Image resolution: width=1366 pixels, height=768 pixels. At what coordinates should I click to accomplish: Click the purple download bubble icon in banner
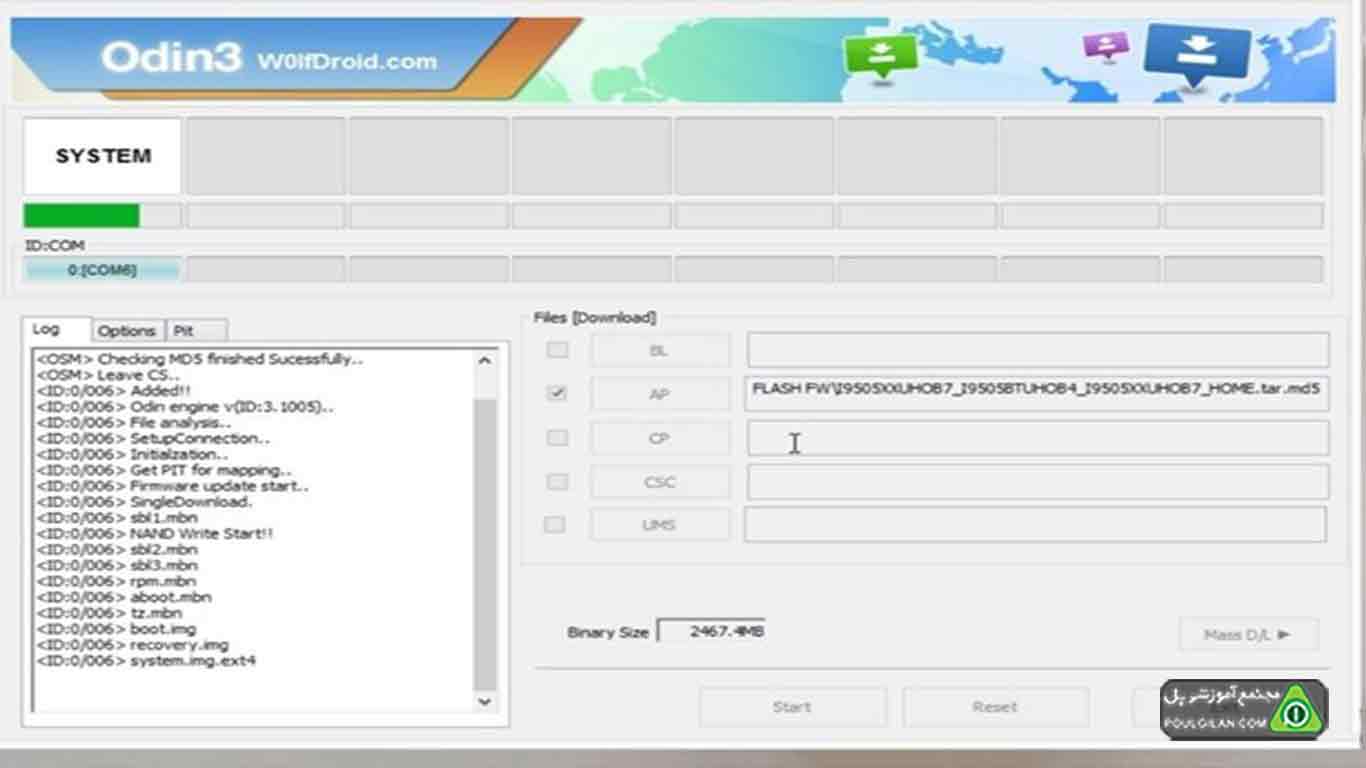tap(1106, 46)
